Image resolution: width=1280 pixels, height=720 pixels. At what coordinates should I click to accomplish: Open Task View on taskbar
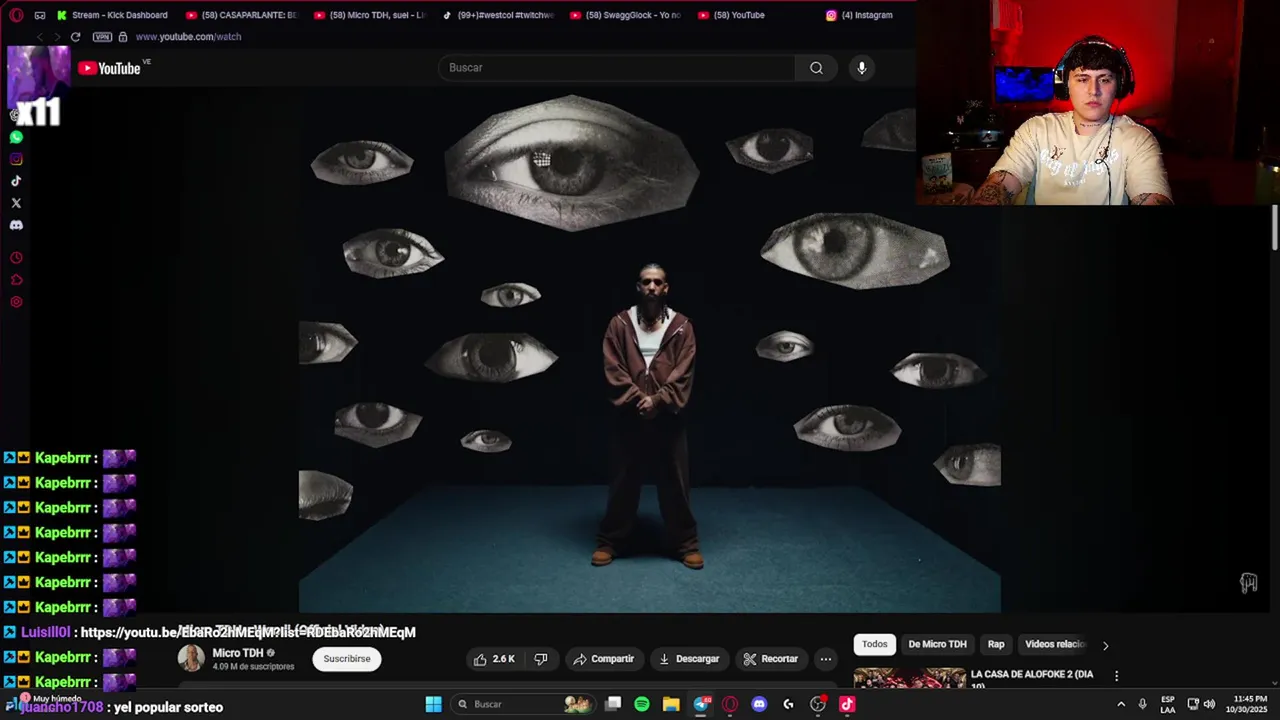coord(613,704)
